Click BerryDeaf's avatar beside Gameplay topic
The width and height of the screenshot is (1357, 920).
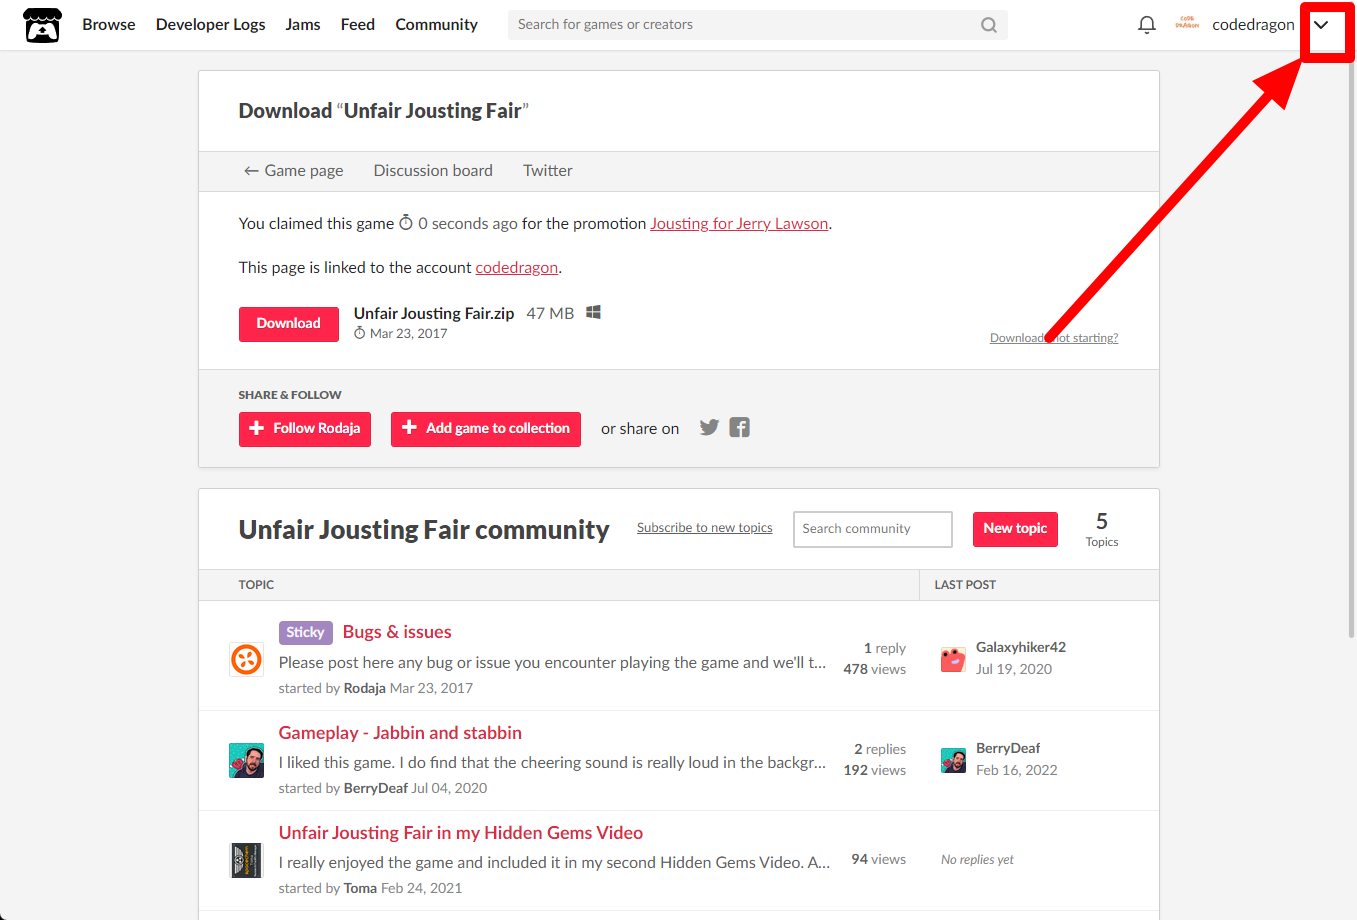pos(246,760)
